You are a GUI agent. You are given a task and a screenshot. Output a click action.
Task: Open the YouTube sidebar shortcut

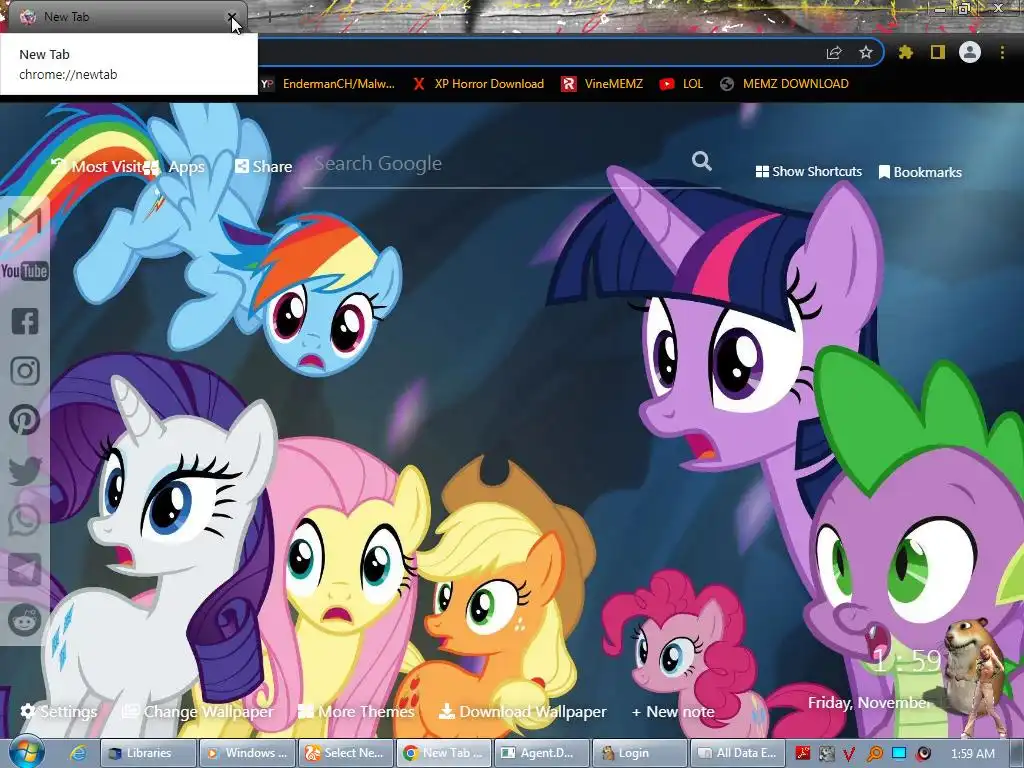point(24,271)
